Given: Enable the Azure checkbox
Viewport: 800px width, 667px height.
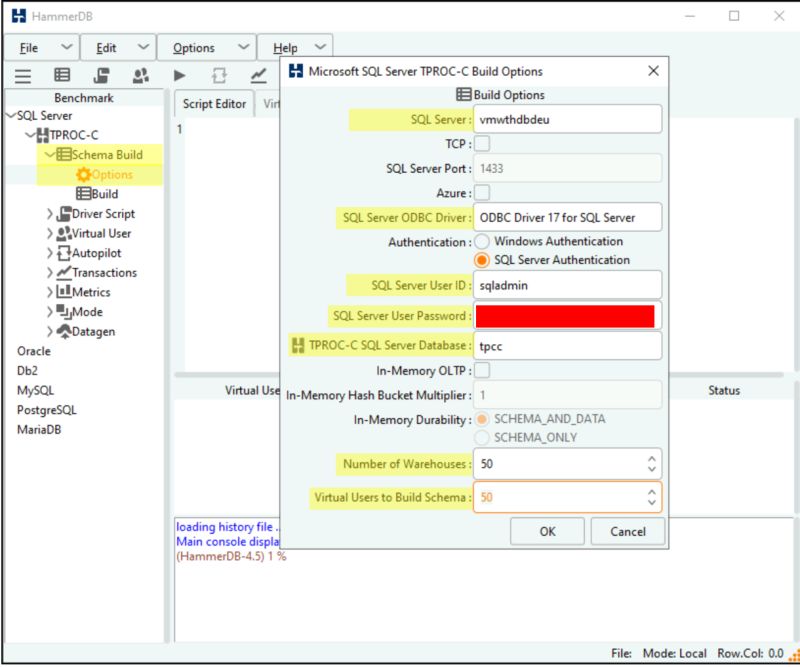Looking at the screenshot, I should [x=482, y=193].
